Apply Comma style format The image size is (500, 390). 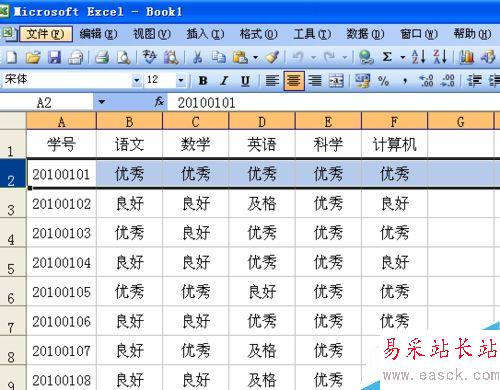point(405,81)
